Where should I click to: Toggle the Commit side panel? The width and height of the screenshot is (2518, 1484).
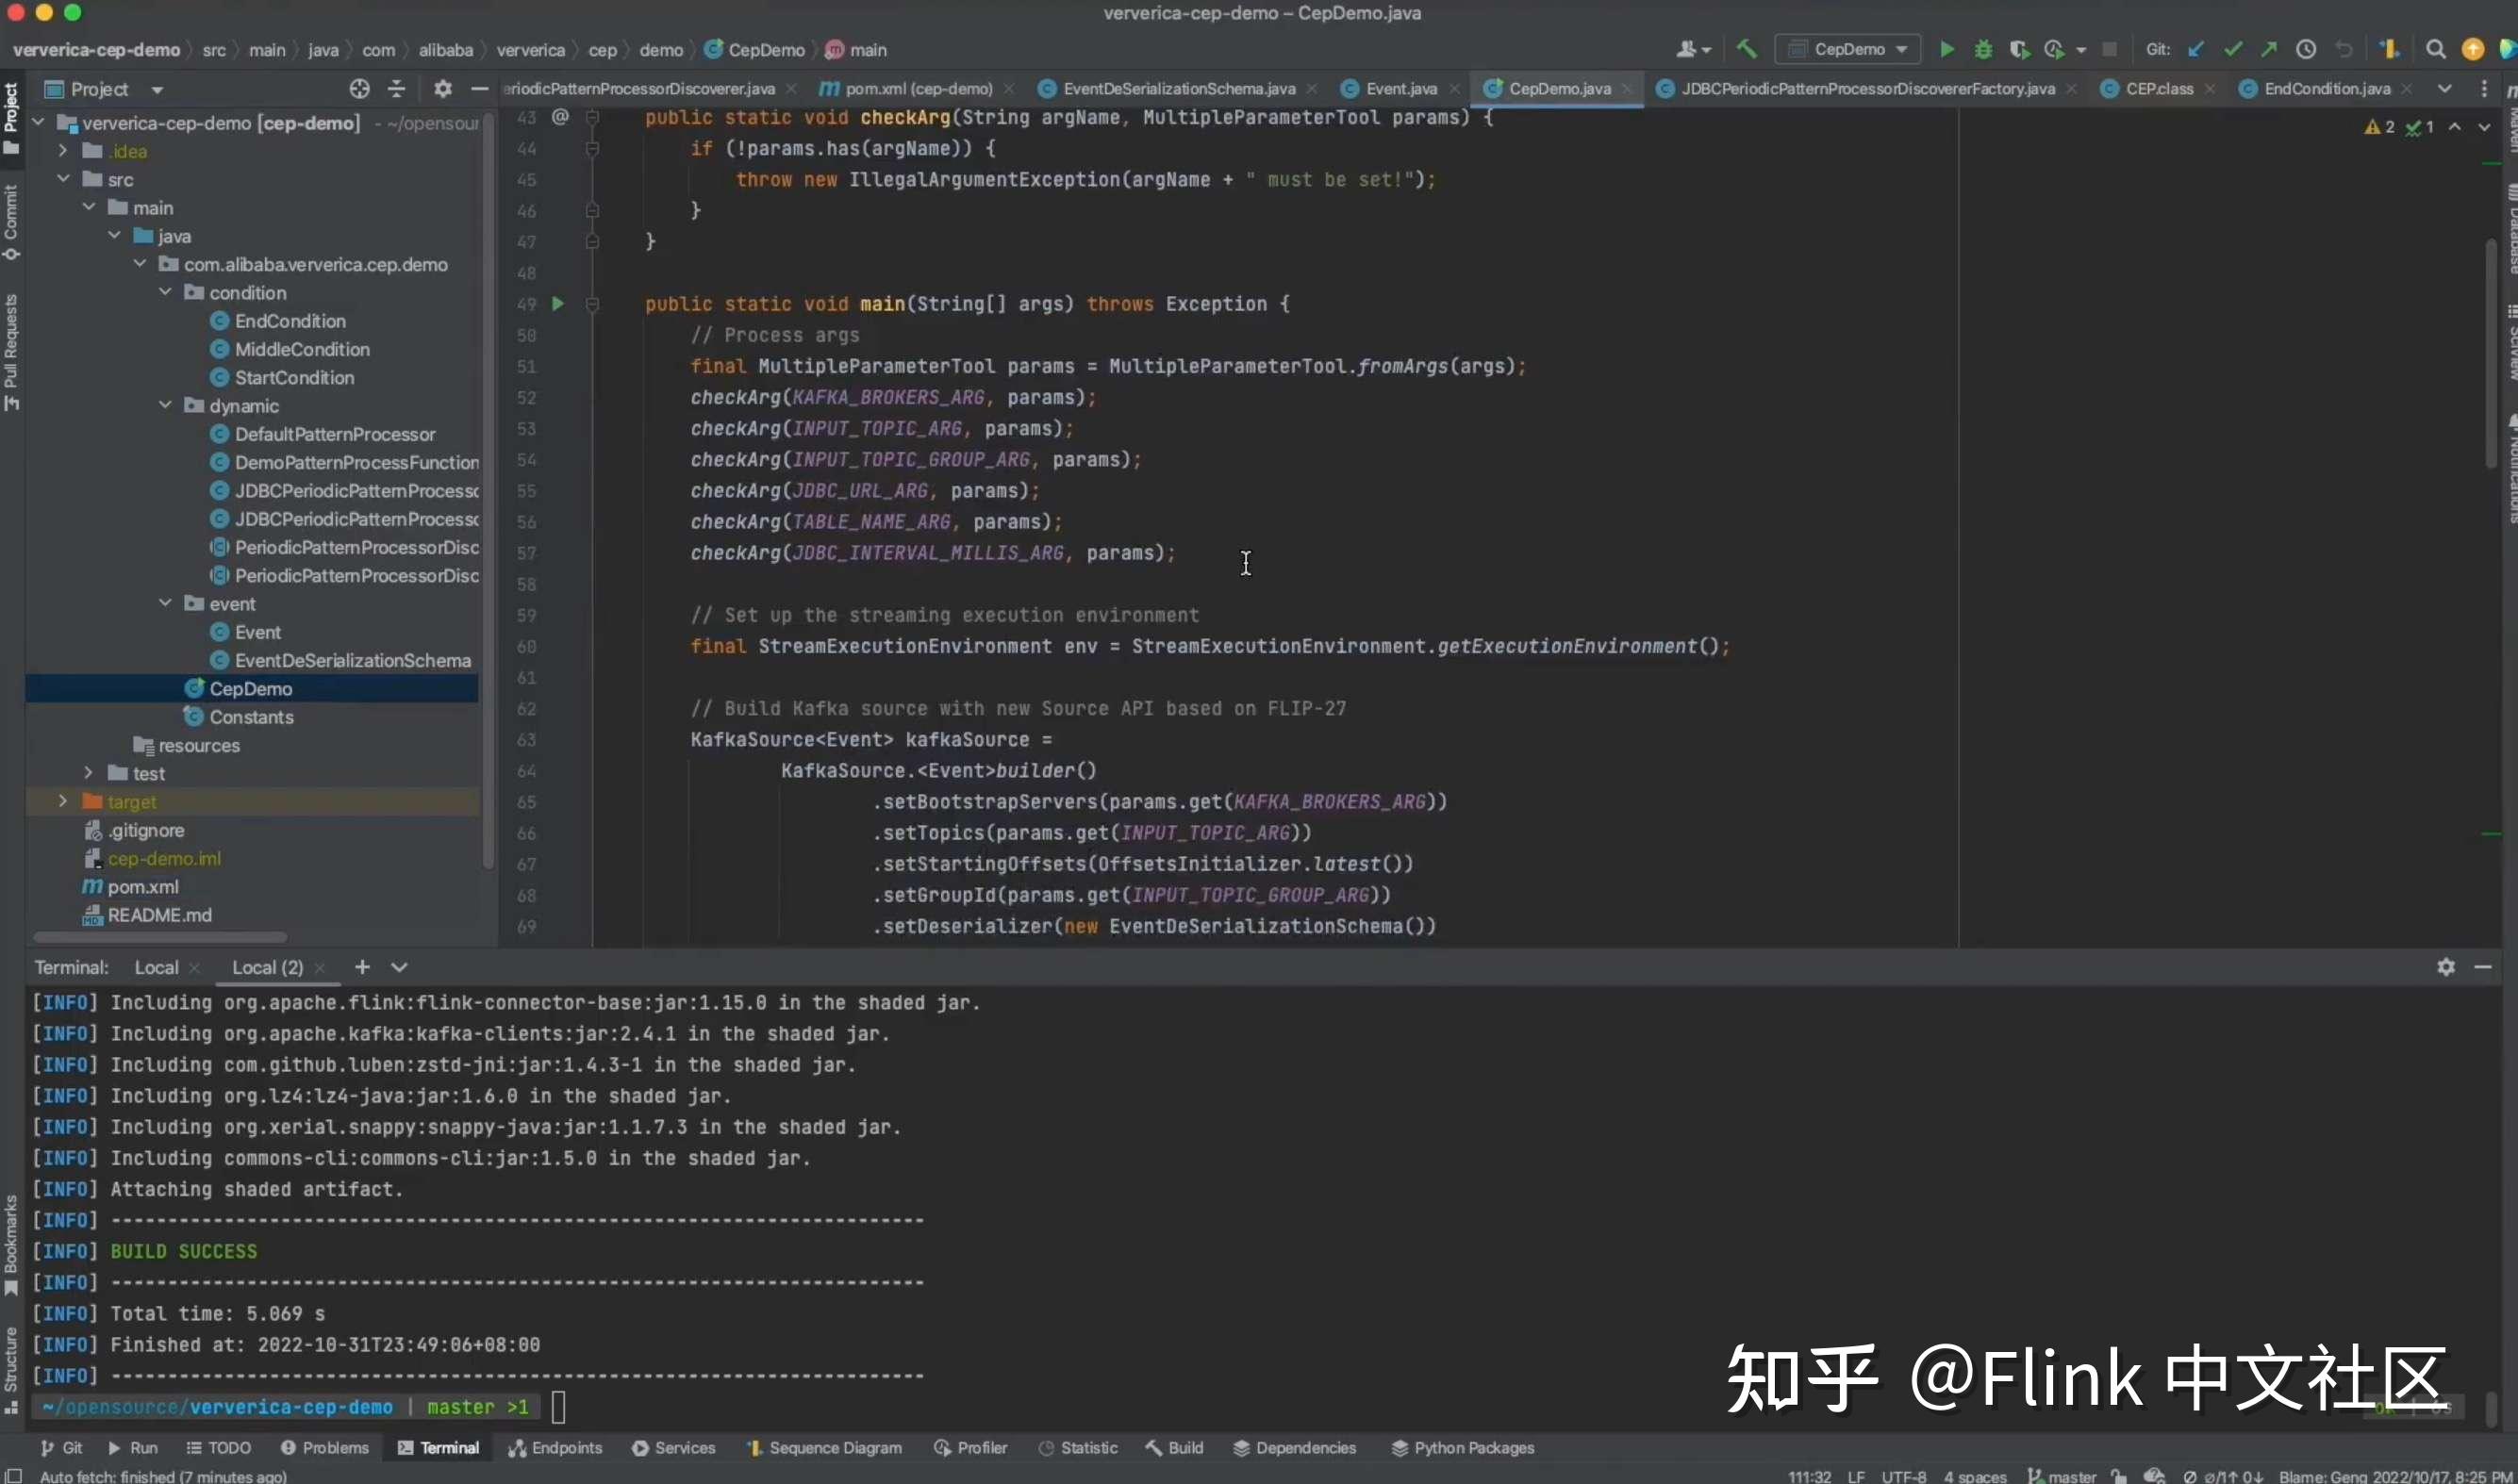pos(11,221)
